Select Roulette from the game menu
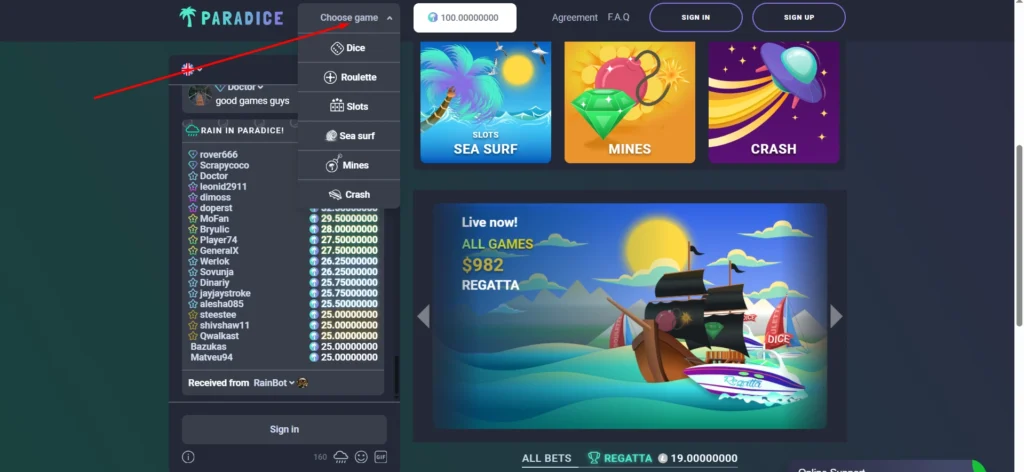1024x472 pixels. [x=349, y=77]
